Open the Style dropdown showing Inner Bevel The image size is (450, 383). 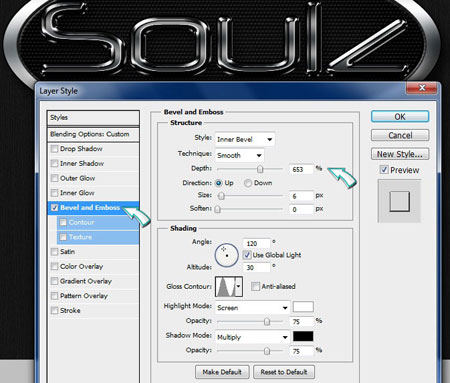[x=245, y=139]
